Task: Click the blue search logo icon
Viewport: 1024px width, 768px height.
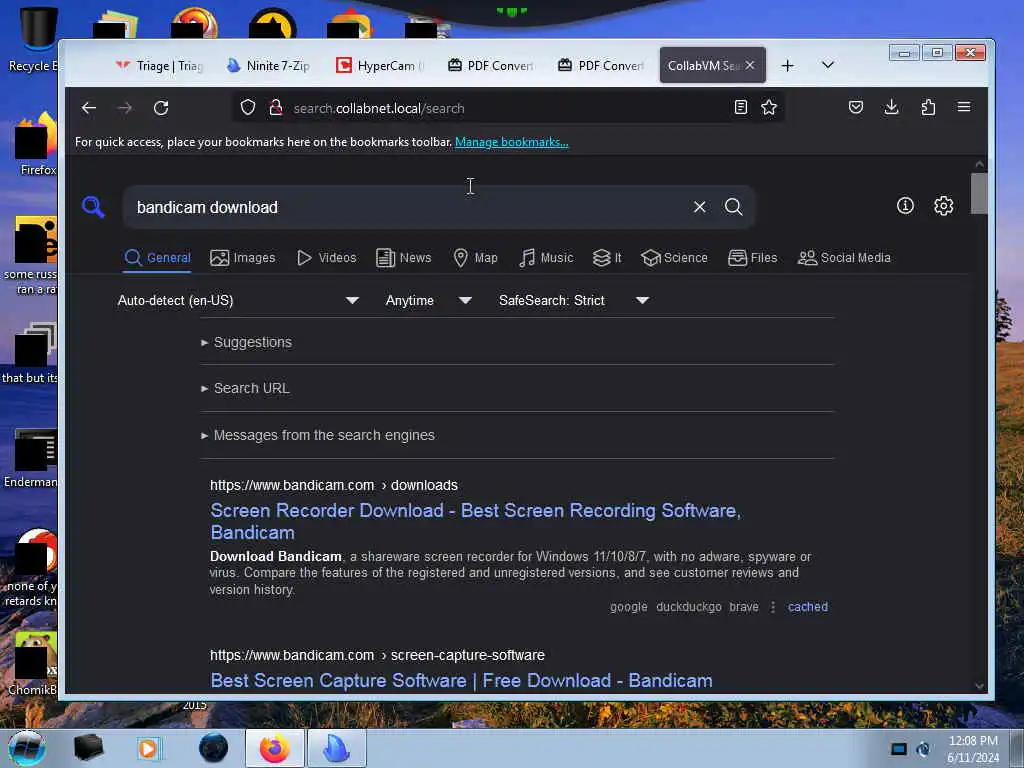Action: pos(93,207)
